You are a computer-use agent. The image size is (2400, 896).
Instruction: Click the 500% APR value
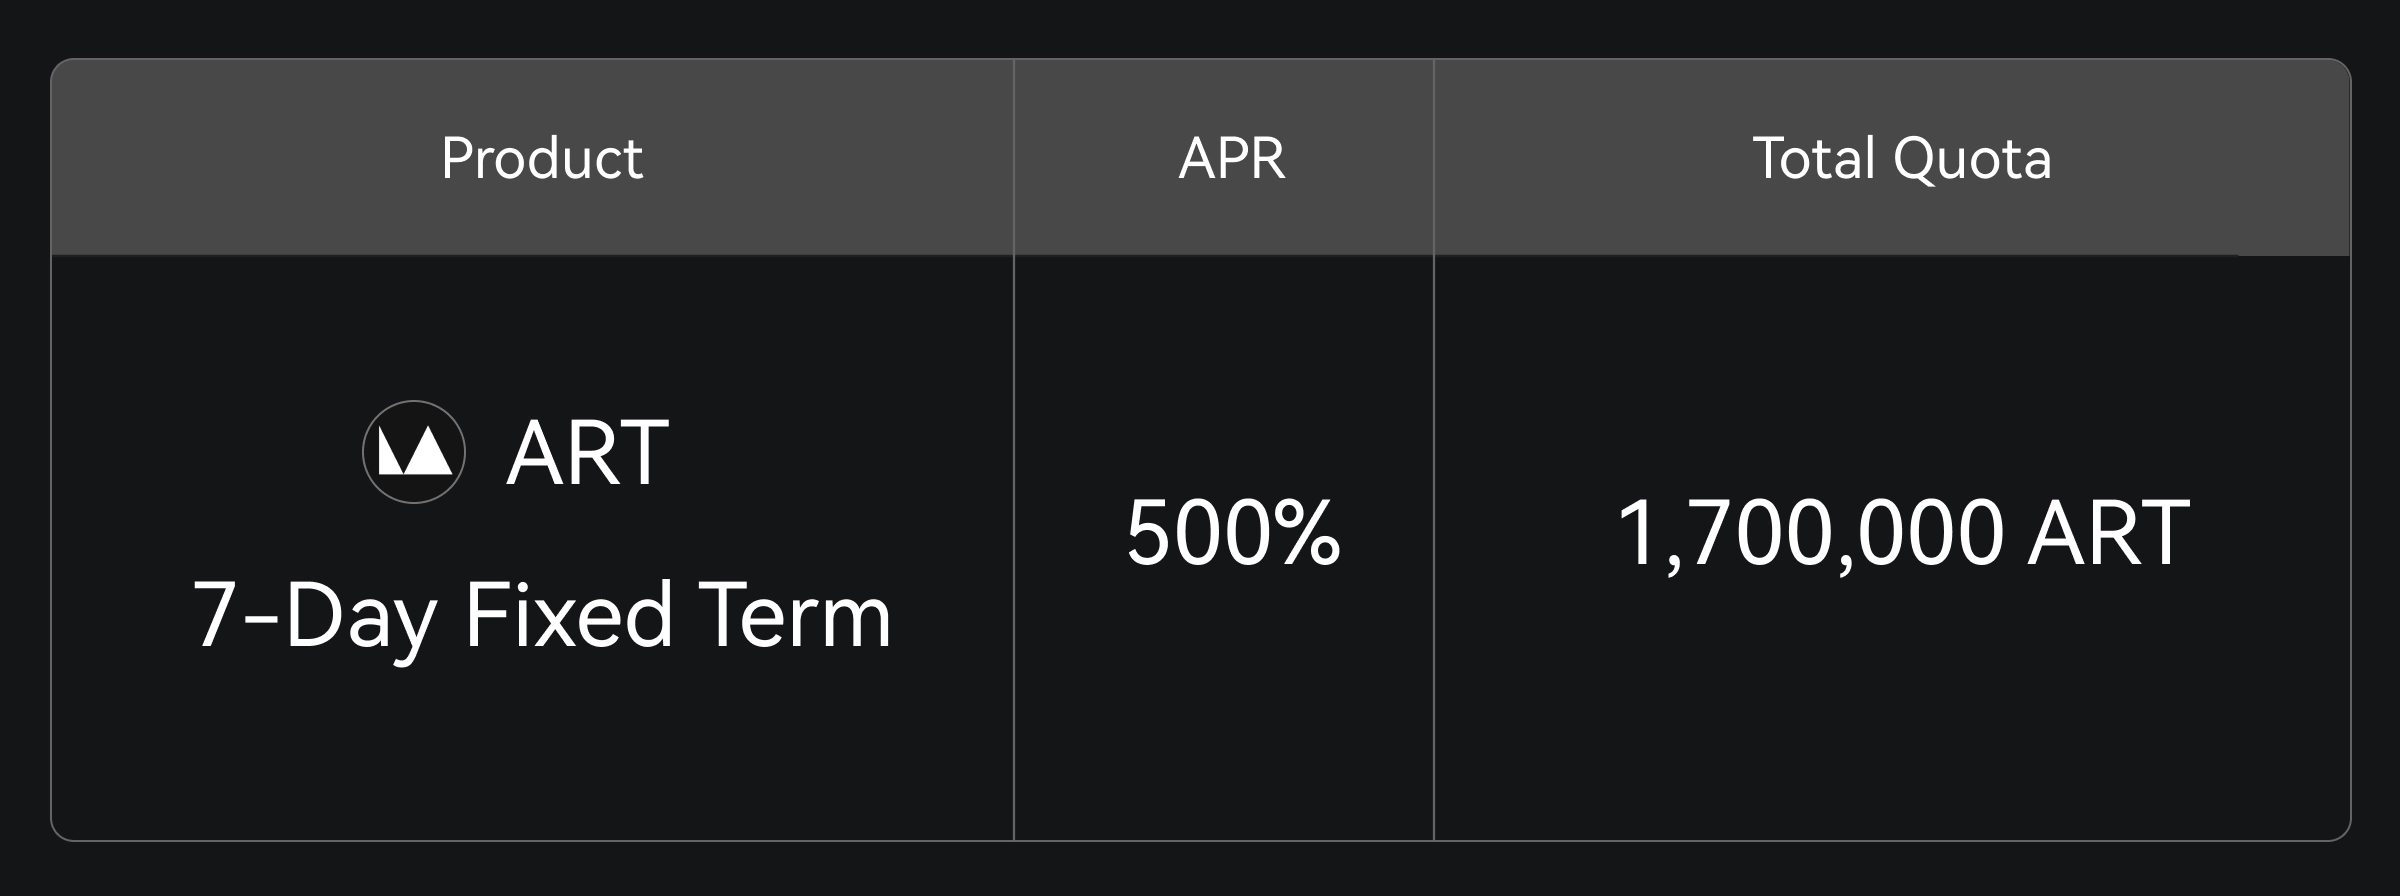click(1233, 533)
